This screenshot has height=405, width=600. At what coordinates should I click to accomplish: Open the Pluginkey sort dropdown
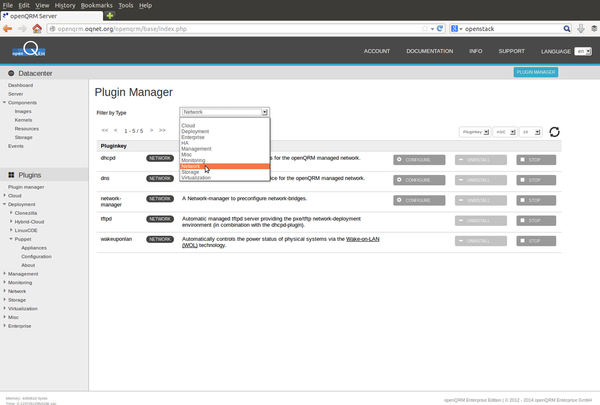click(x=475, y=132)
